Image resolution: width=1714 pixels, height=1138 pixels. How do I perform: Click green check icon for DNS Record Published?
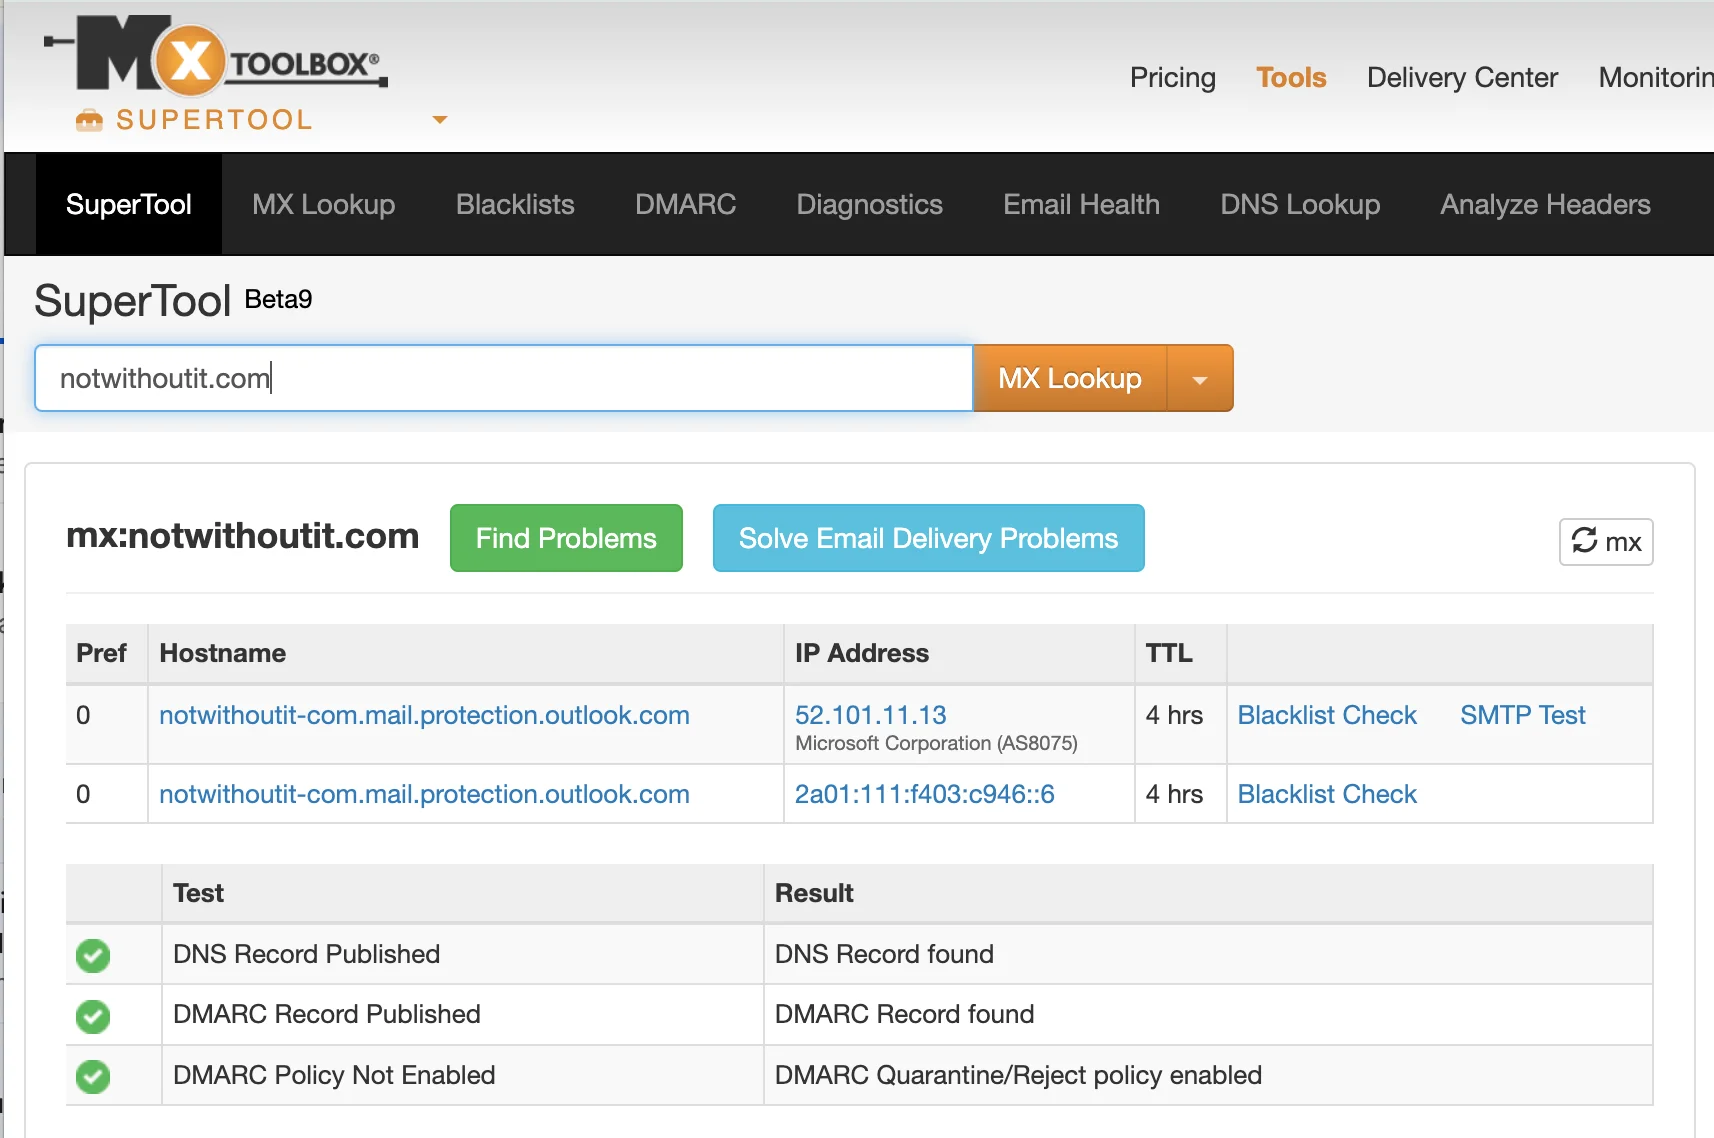(x=93, y=955)
